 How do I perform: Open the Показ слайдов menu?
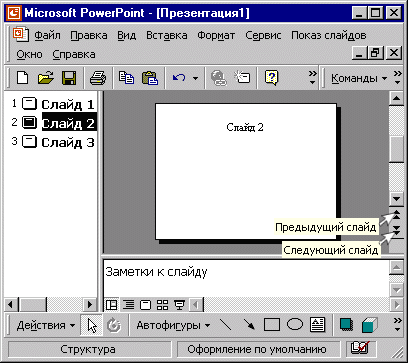point(329,35)
